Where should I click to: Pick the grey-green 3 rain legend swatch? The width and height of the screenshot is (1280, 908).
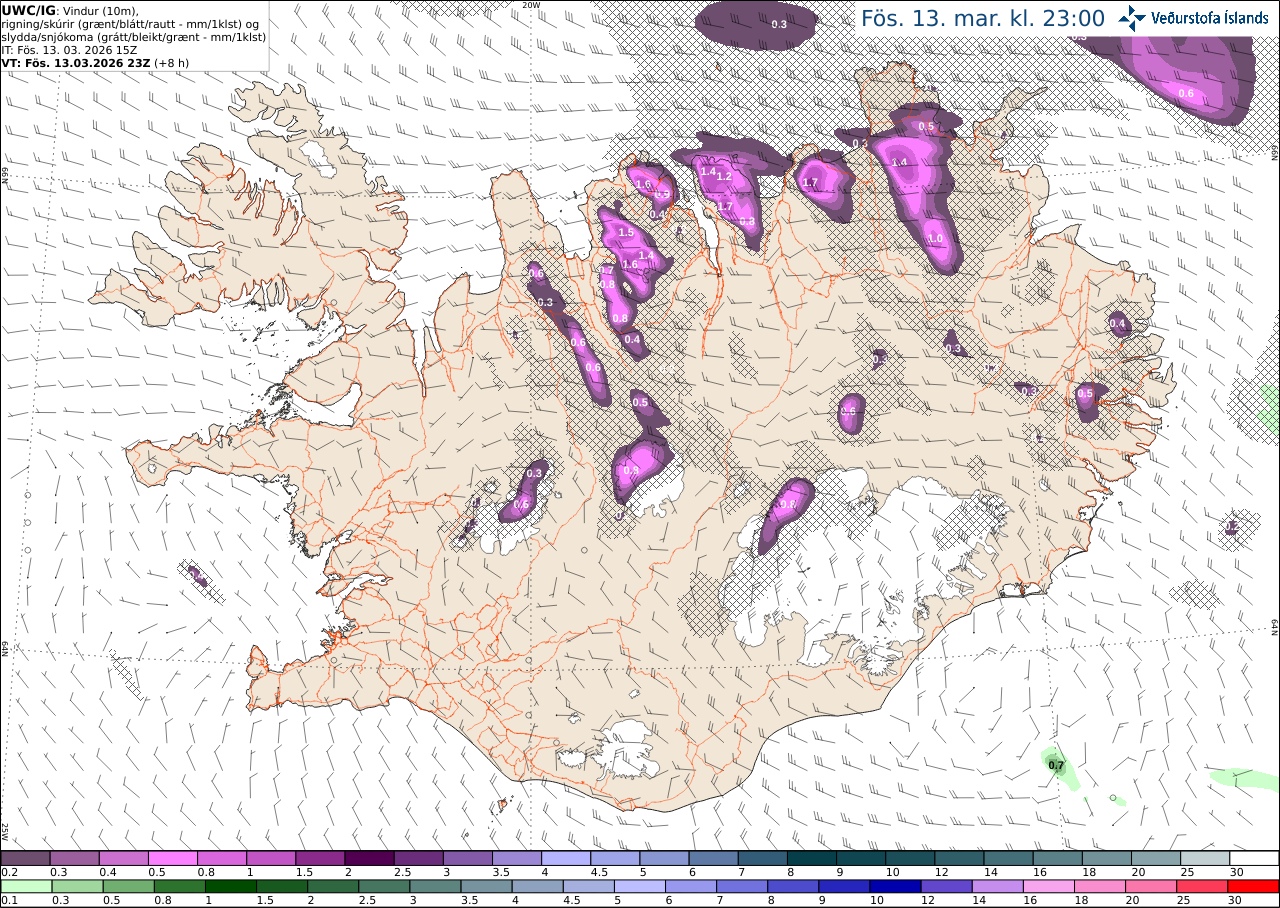click(x=435, y=886)
